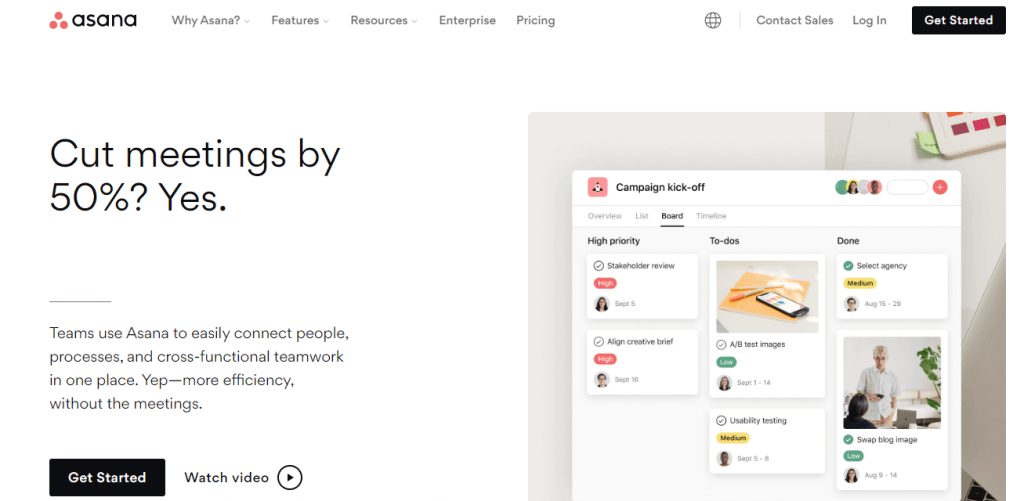This screenshot has width=1024, height=501.
Task: Click the Sept 5 due date
Action: 625,304
